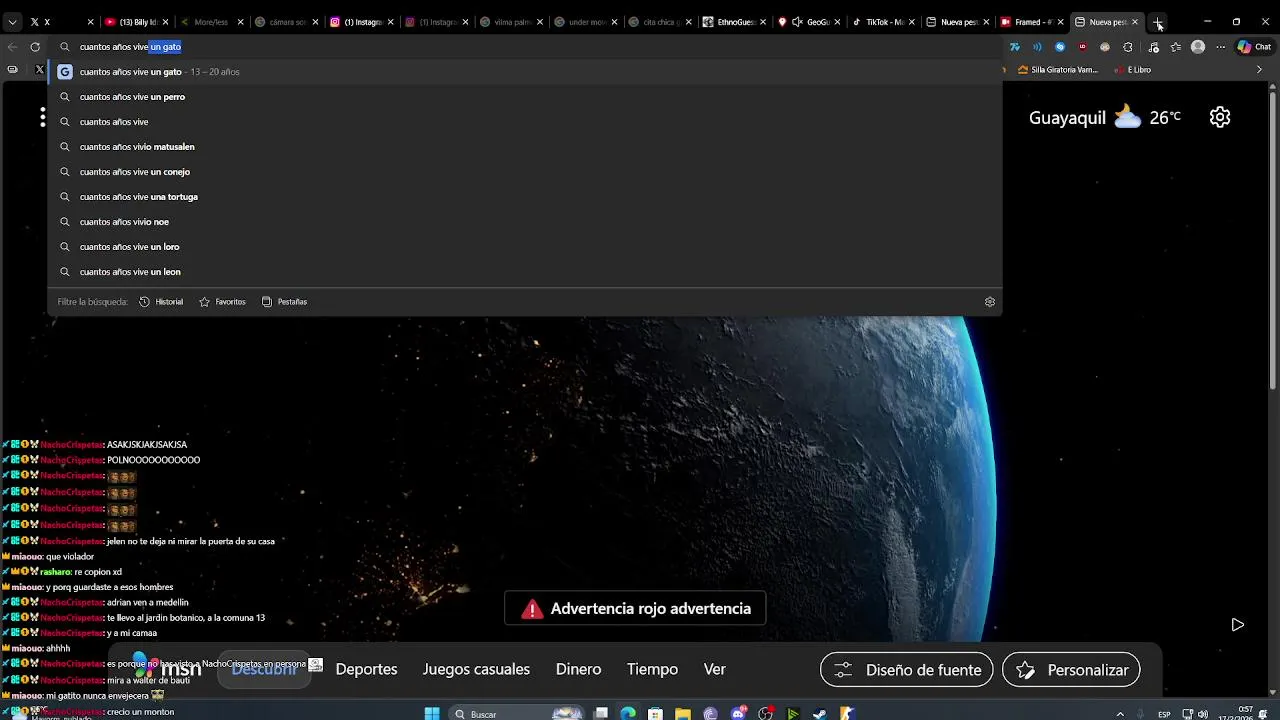Select suggestion cuantos años vive un gato
Screen dimensions: 1280x720
coord(525,72)
